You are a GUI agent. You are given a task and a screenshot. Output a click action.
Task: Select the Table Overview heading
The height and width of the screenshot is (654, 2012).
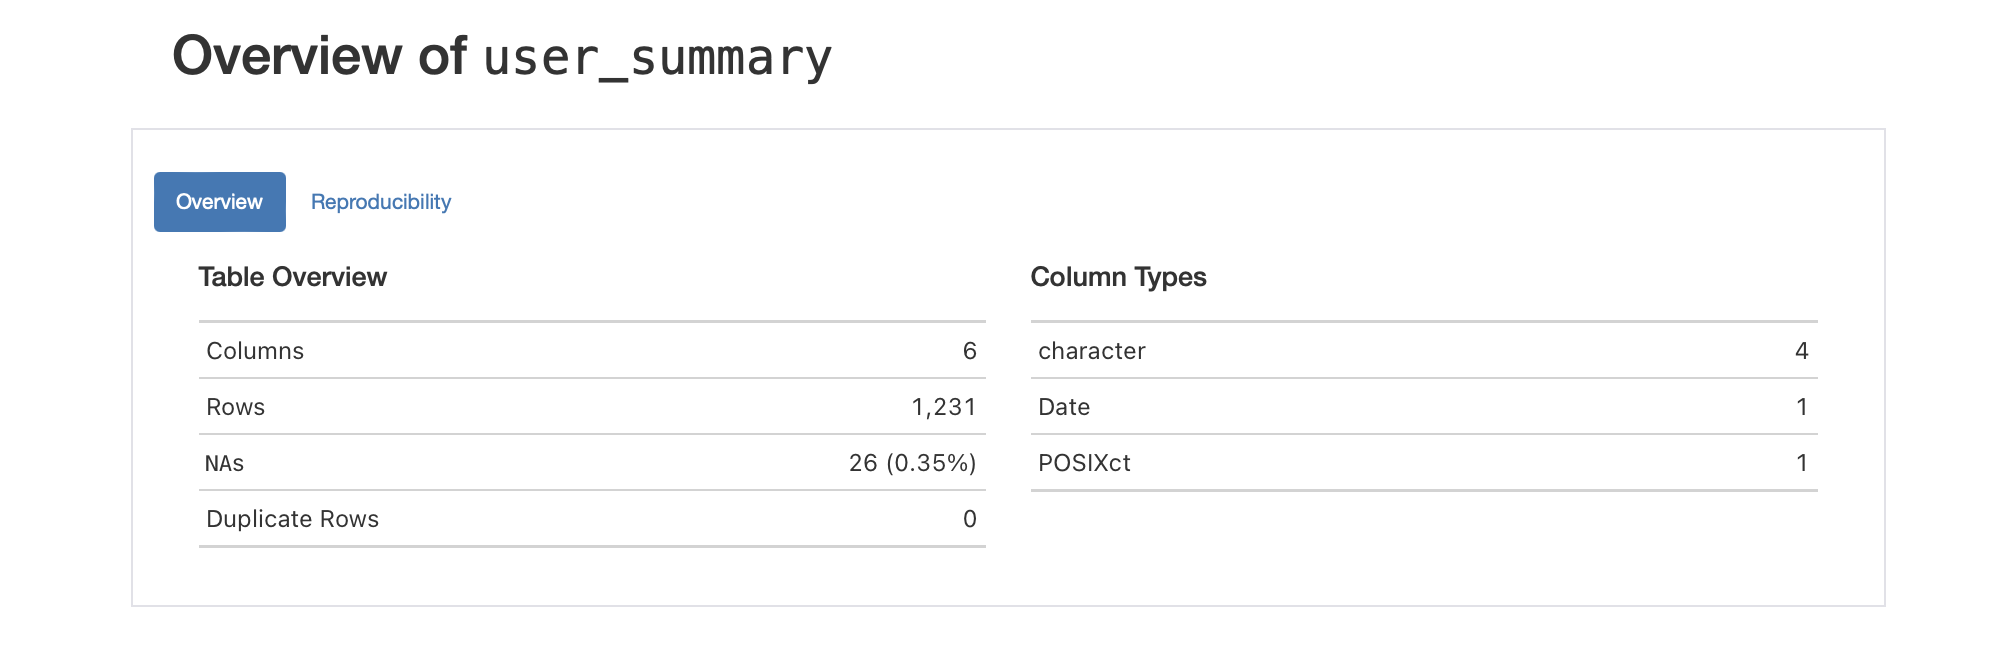(x=292, y=277)
